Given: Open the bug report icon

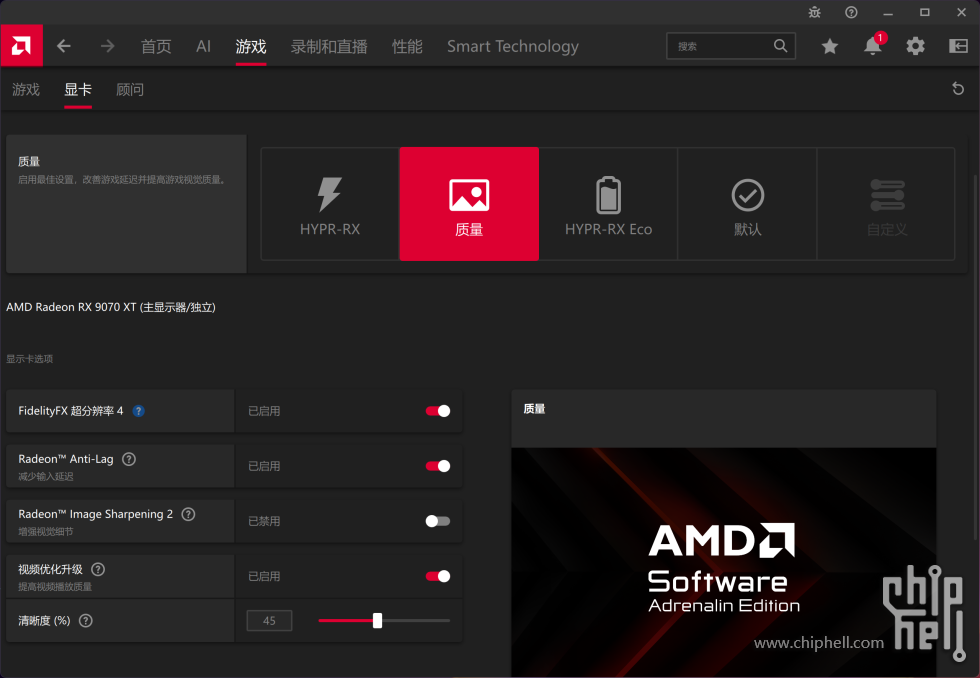Looking at the screenshot, I should pyautogui.click(x=814, y=12).
